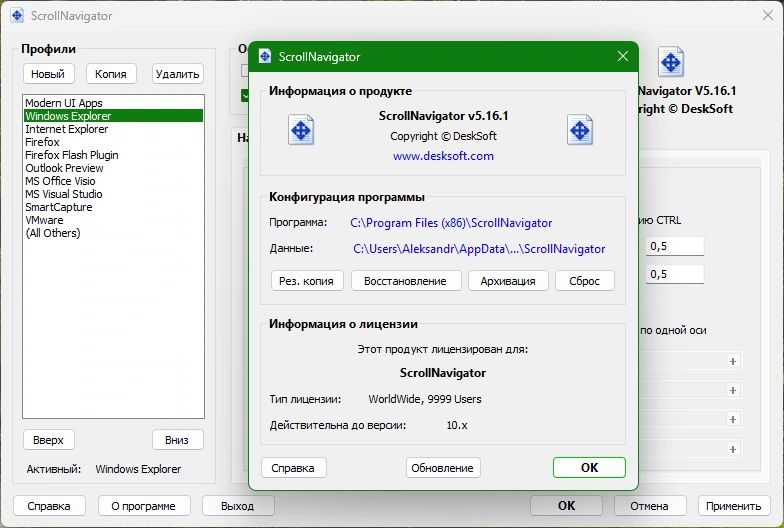This screenshot has width=784, height=528.
Task: Create a profile with the Новый button
Action: (x=48, y=74)
